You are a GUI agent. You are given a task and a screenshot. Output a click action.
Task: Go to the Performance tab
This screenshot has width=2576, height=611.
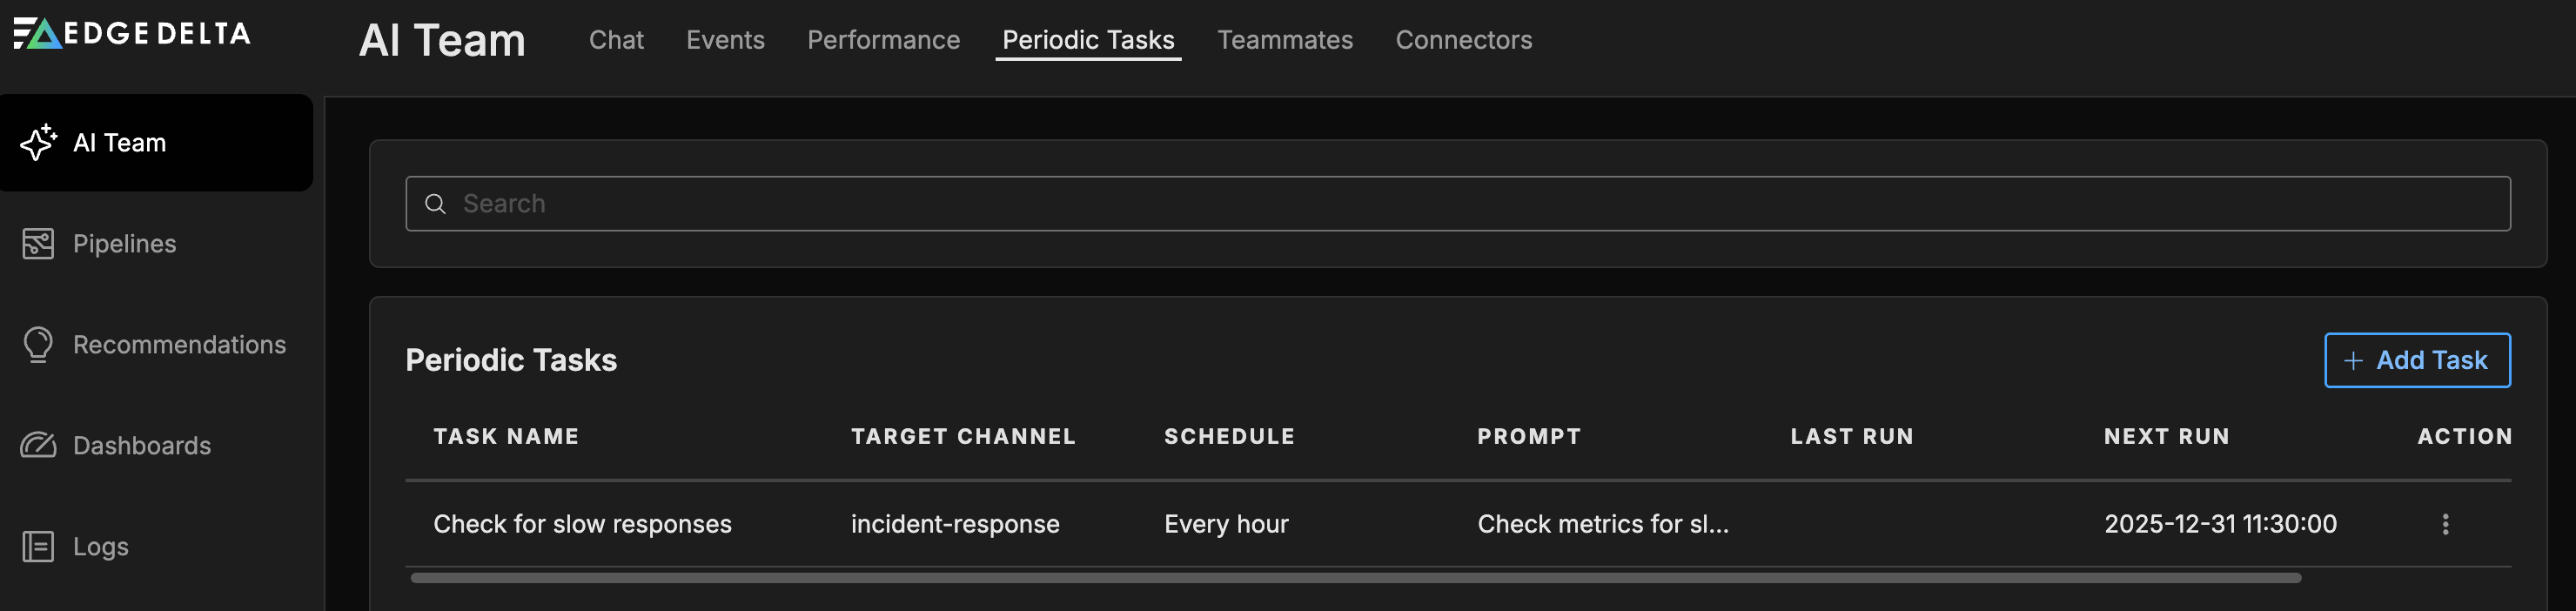883,40
